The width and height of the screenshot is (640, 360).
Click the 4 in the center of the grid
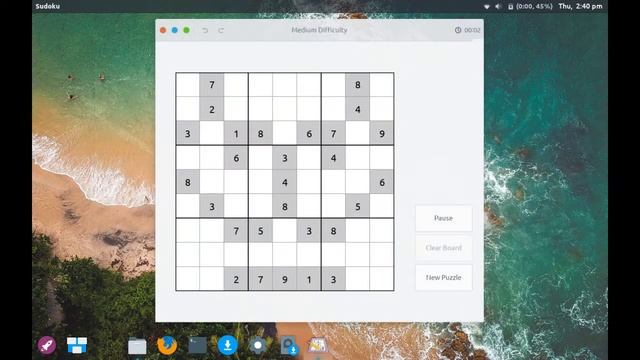click(x=284, y=182)
